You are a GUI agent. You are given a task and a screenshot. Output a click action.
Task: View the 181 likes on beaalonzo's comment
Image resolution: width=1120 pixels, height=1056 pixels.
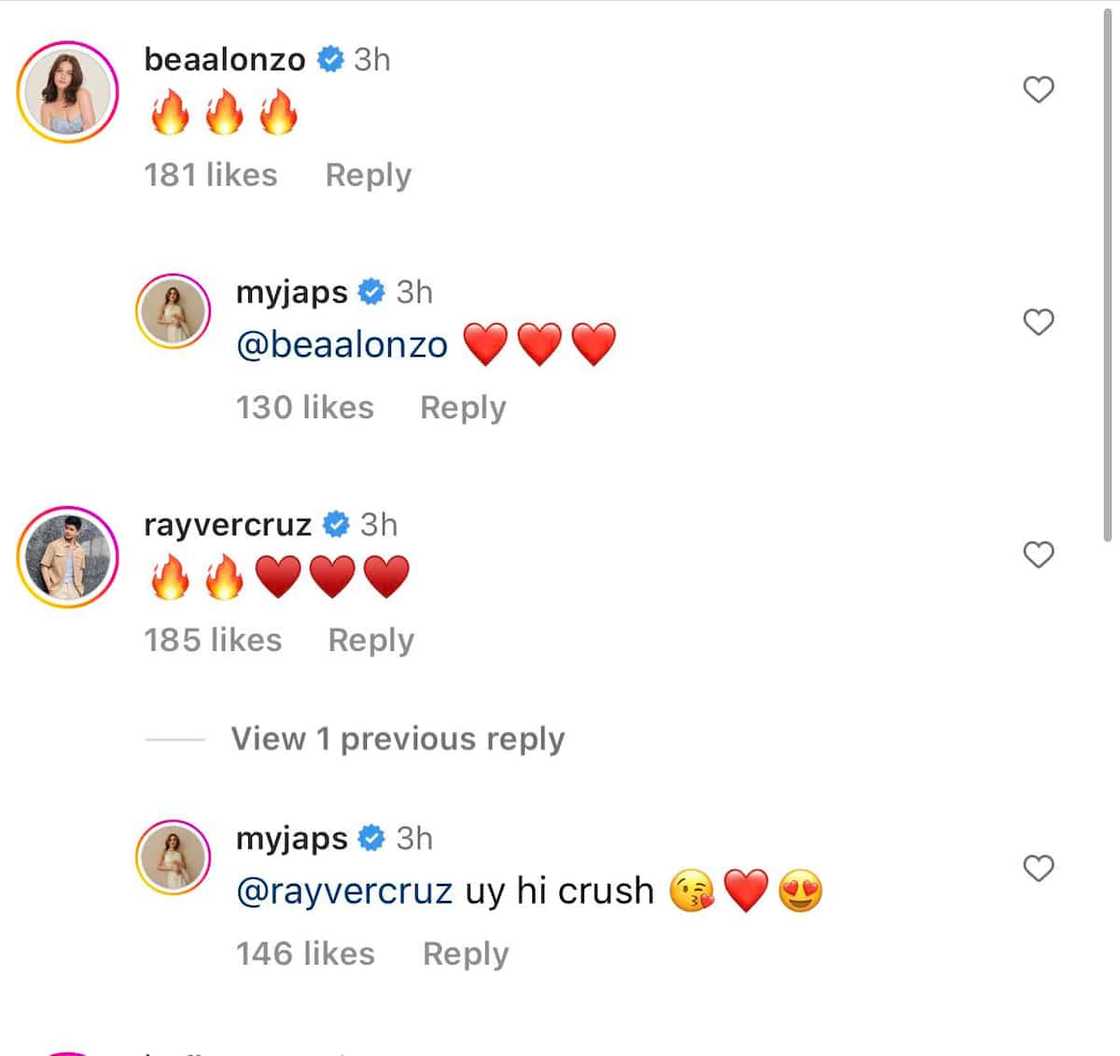pyautogui.click(x=211, y=175)
